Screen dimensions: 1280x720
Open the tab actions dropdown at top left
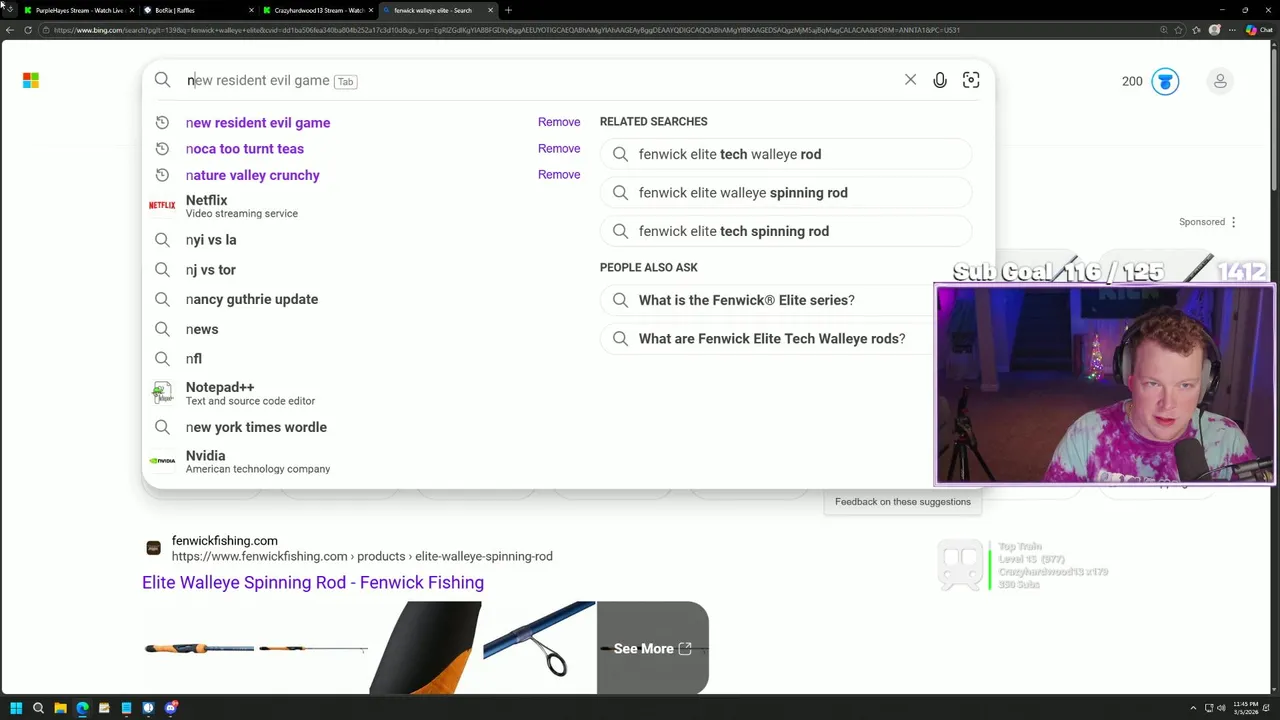click(9, 10)
